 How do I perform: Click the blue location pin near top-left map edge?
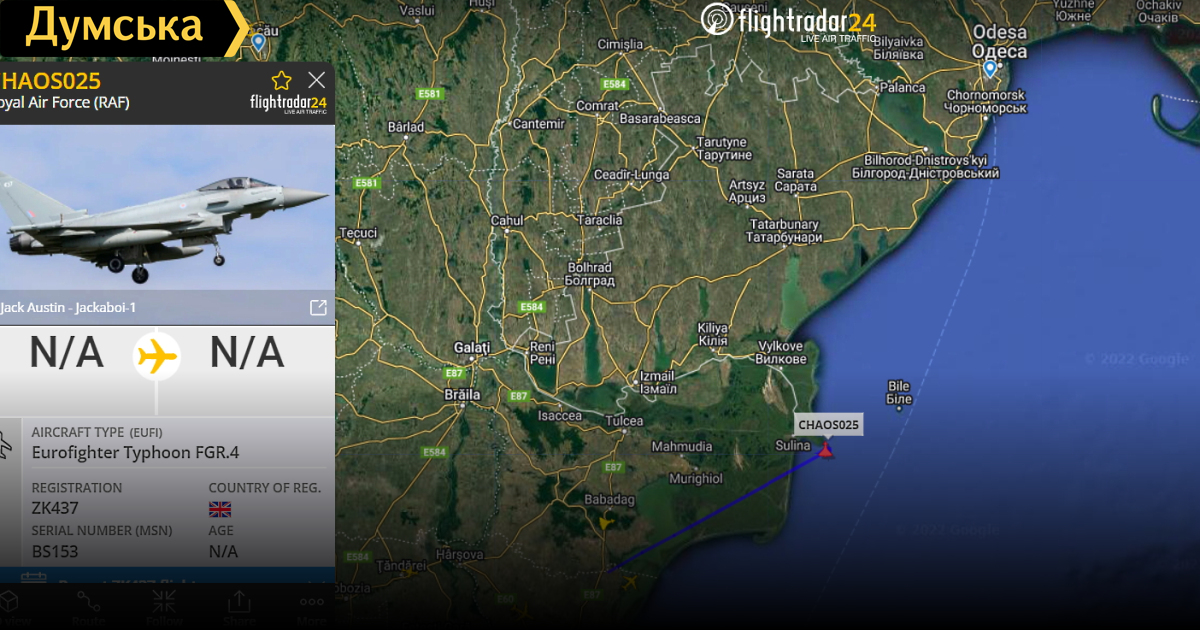coord(258,43)
